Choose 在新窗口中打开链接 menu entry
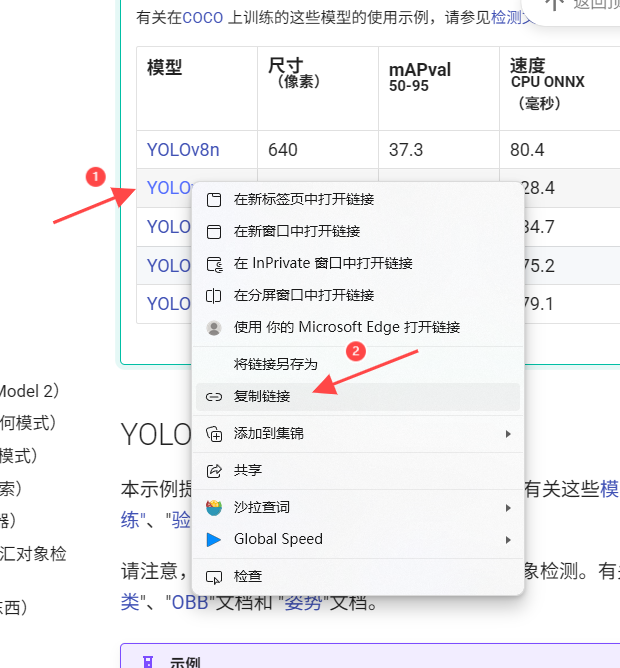Screen dimensions: 620x668 (358, 231)
